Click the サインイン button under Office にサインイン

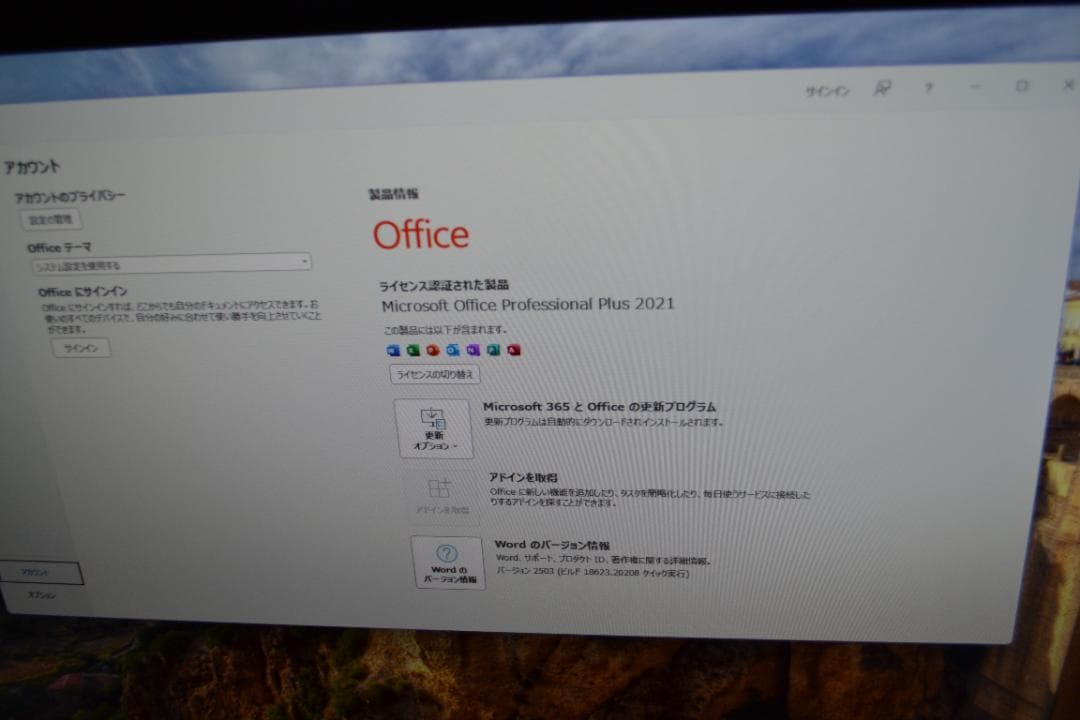click(x=80, y=348)
